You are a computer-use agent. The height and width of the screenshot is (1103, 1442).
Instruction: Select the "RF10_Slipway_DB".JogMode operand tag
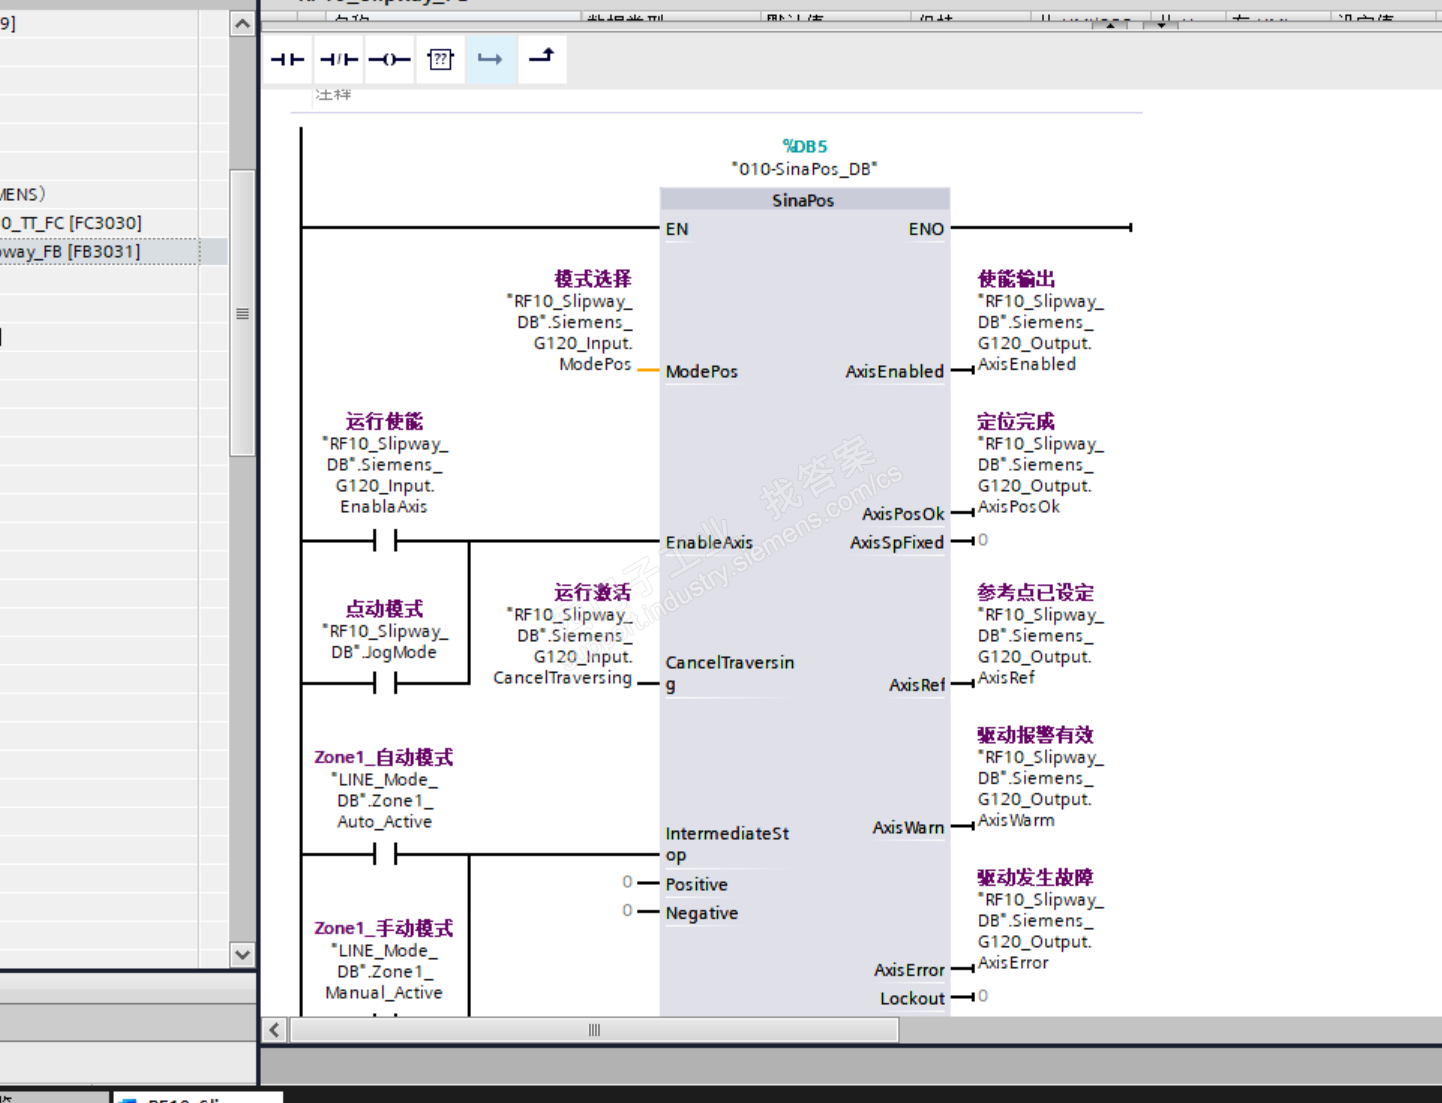(385, 642)
